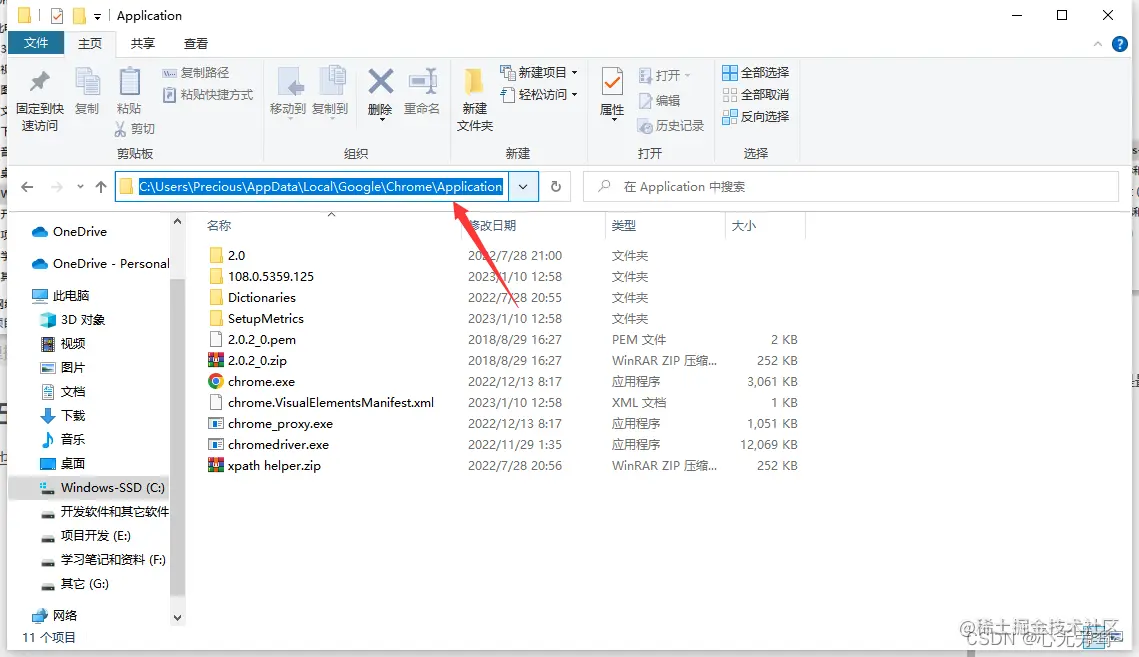Go up one folder level
The width and height of the screenshot is (1139, 657).
(x=101, y=187)
